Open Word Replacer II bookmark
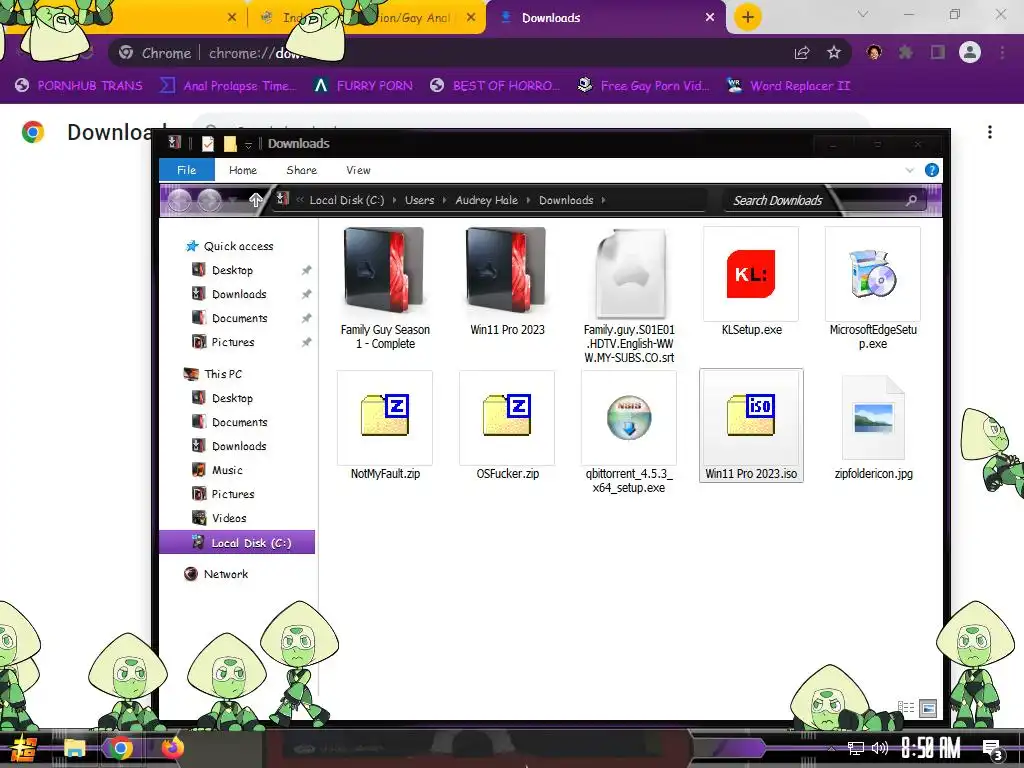This screenshot has height=768, width=1024. pos(789,86)
